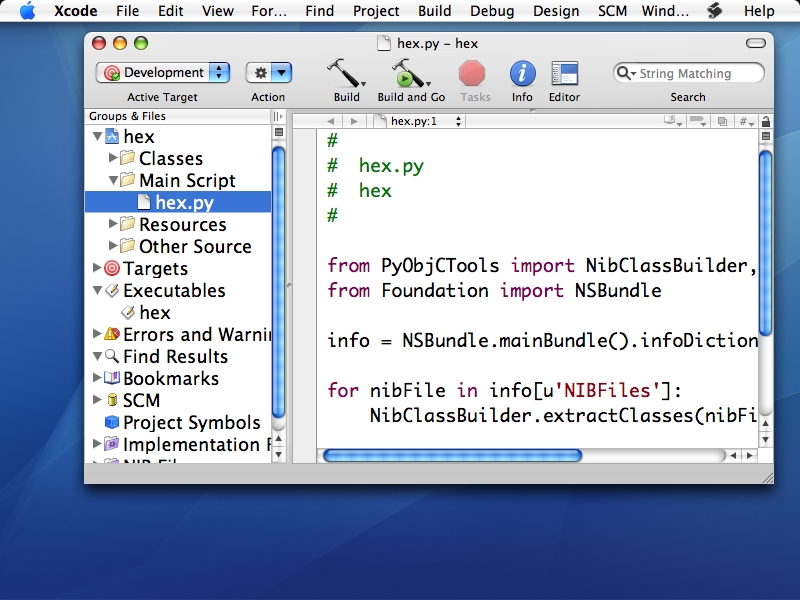The image size is (800, 600).
Task: Click the script menu icon in menu bar
Action: pyautogui.click(x=715, y=11)
